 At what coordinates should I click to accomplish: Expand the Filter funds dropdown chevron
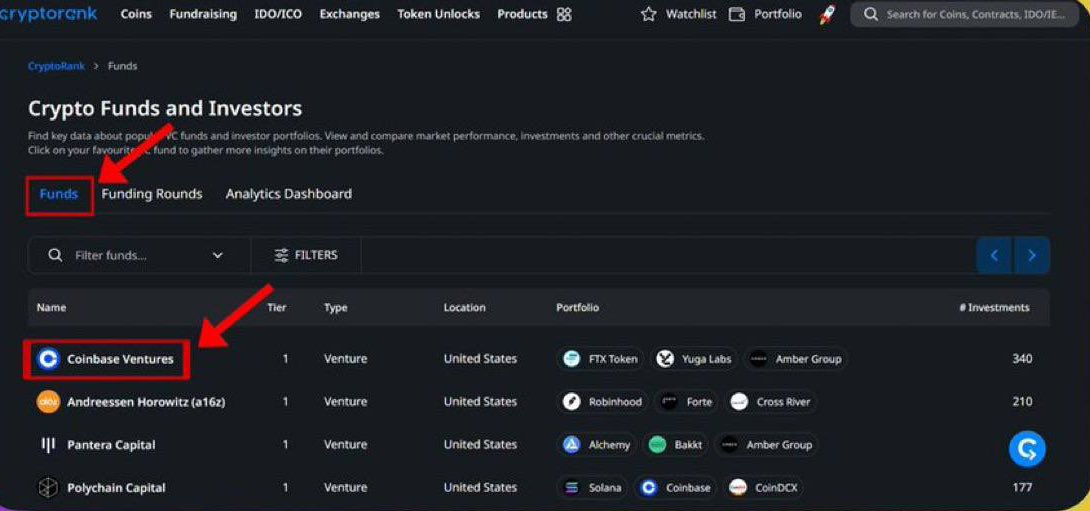pyautogui.click(x=218, y=255)
